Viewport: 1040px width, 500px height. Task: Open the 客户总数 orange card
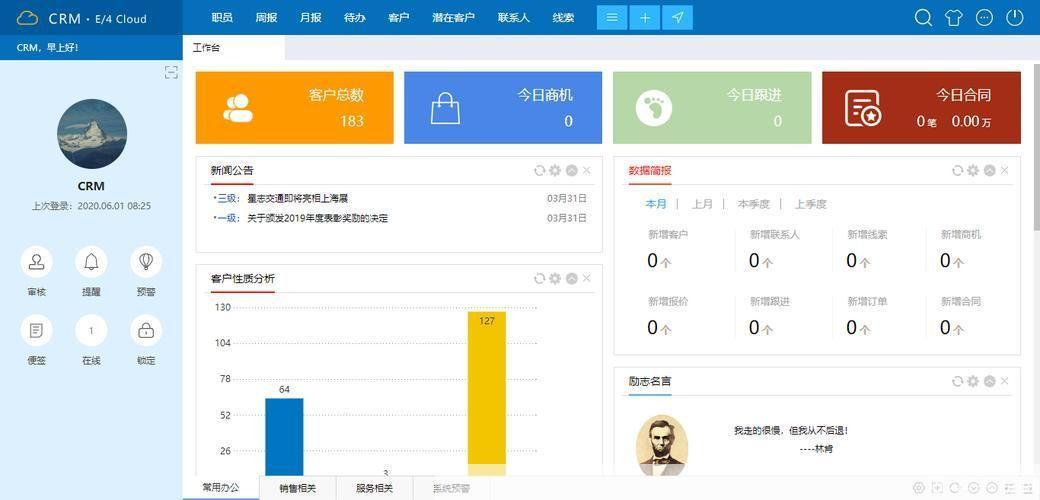(x=294, y=107)
